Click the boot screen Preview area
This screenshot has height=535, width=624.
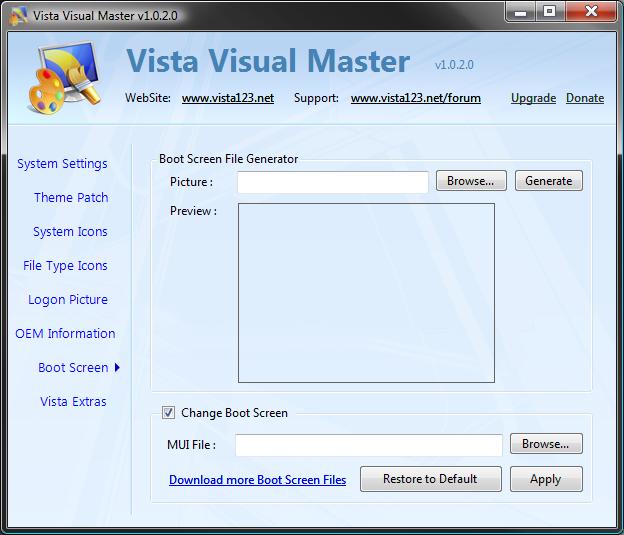(x=366, y=293)
